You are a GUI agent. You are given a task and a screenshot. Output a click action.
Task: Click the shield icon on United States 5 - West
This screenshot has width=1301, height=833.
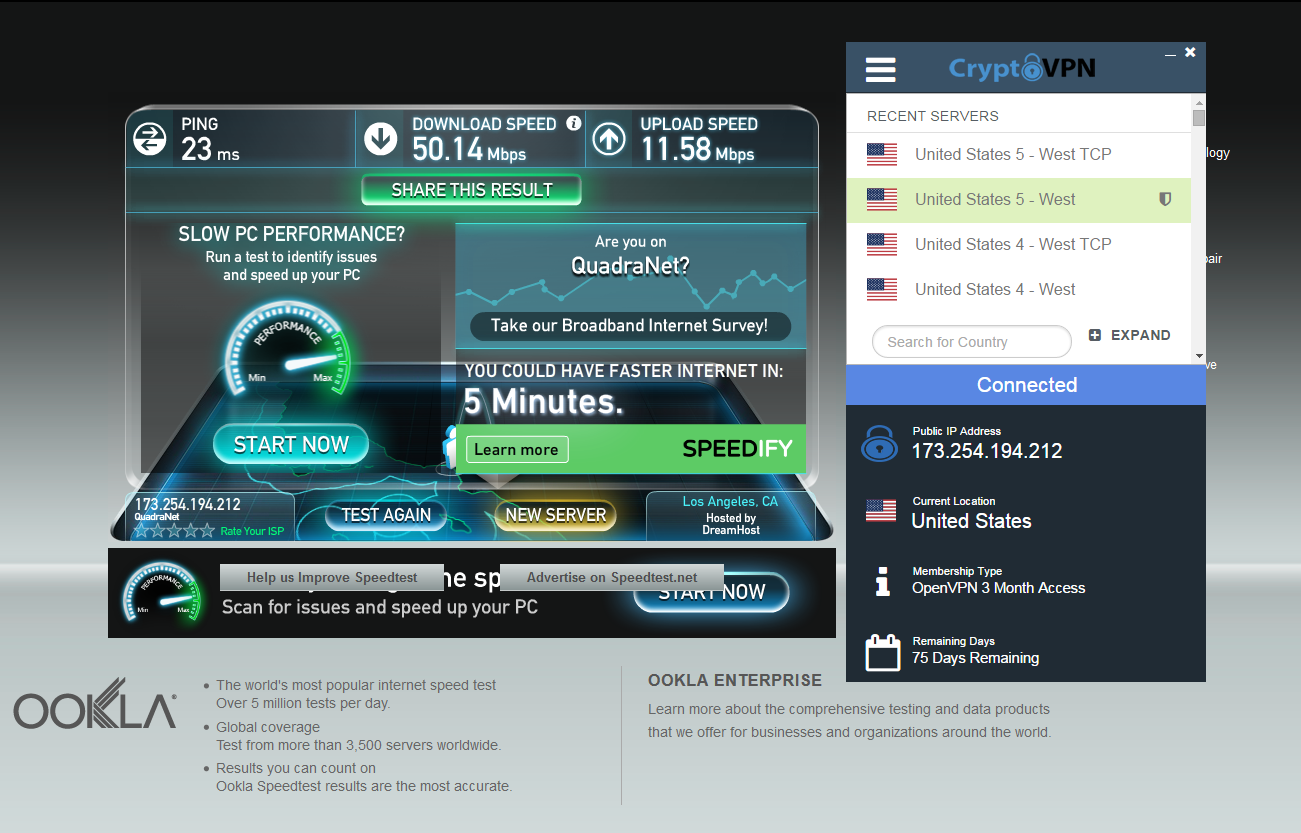[x=1164, y=199]
